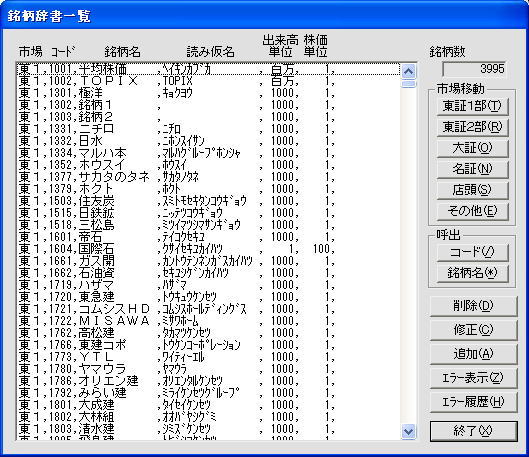Open the 店頭(S) market list
Image resolution: width=529 pixels, height=457 pixels.
472,190
